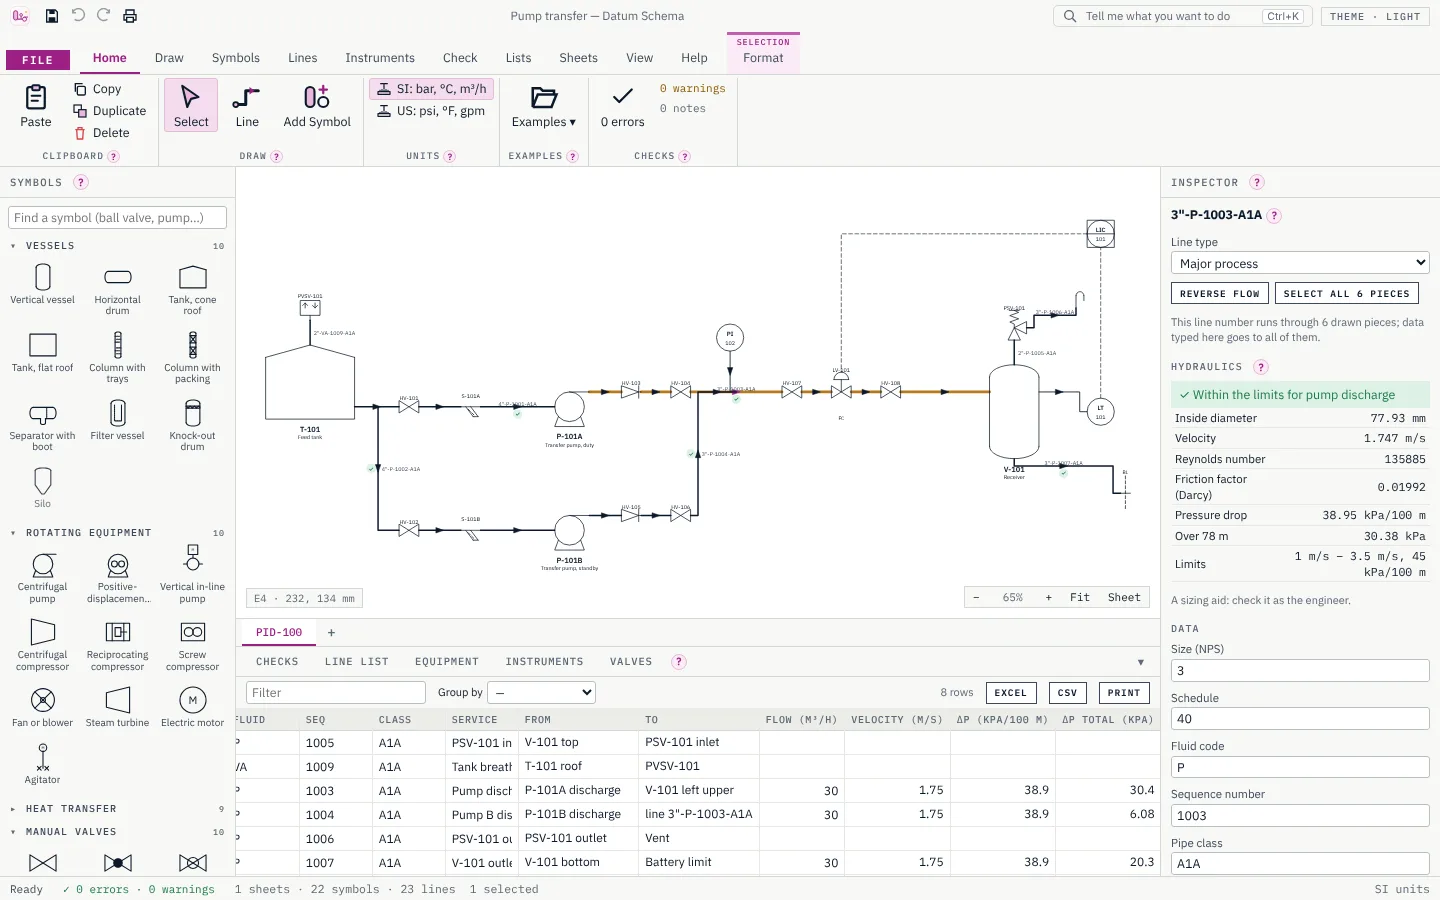1440x900 pixels.
Task: Open the Group by dropdown
Action: point(542,692)
